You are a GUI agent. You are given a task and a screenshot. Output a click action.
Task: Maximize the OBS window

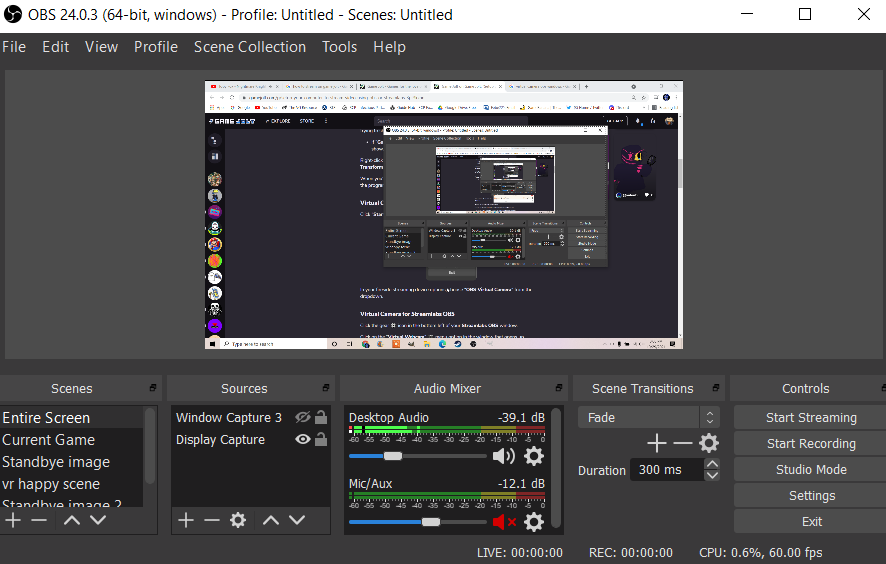(x=805, y=14)
